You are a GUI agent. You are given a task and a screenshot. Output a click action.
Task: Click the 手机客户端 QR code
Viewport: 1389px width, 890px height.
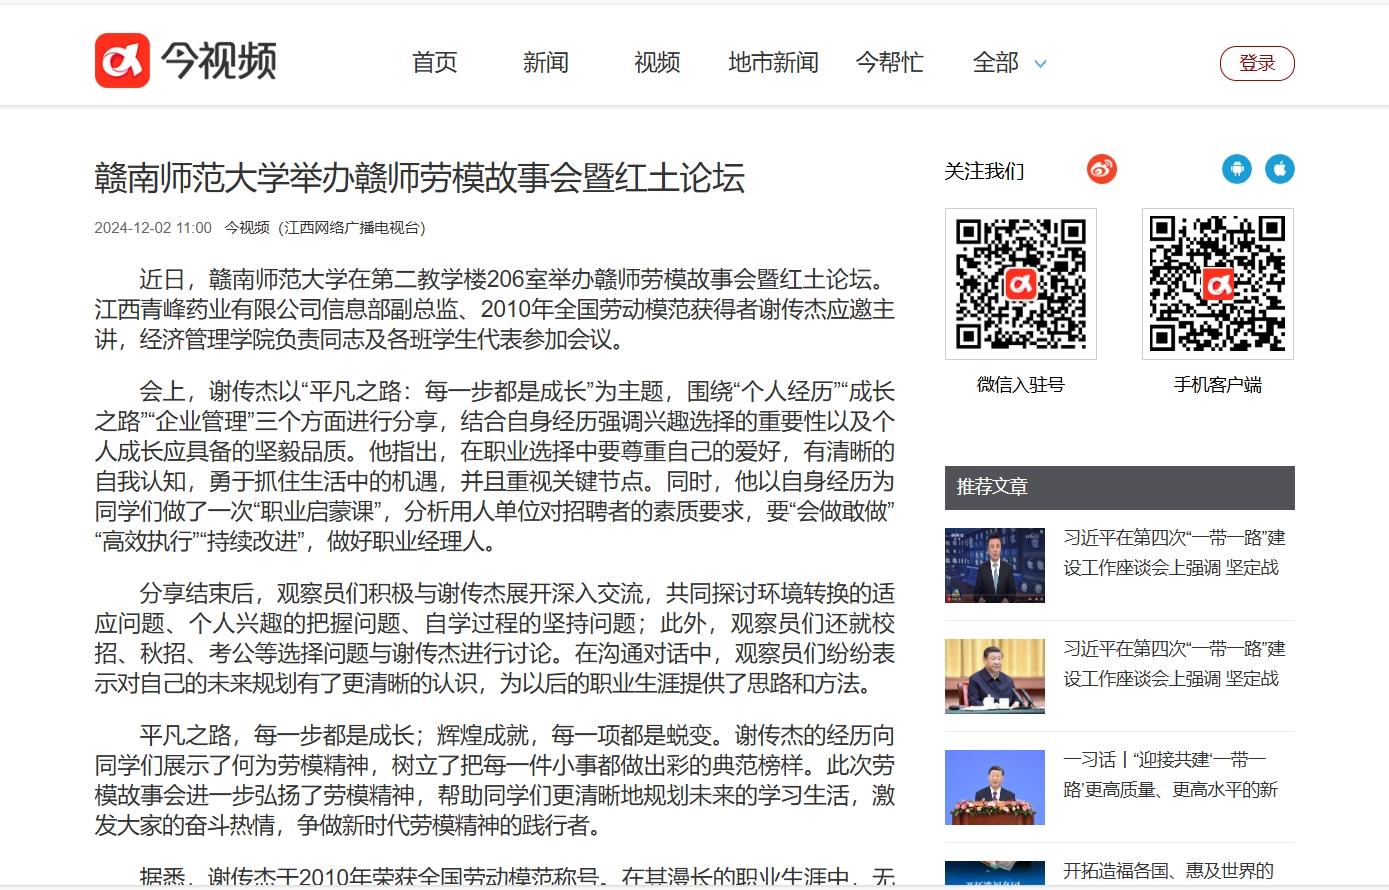(1218, 284)
